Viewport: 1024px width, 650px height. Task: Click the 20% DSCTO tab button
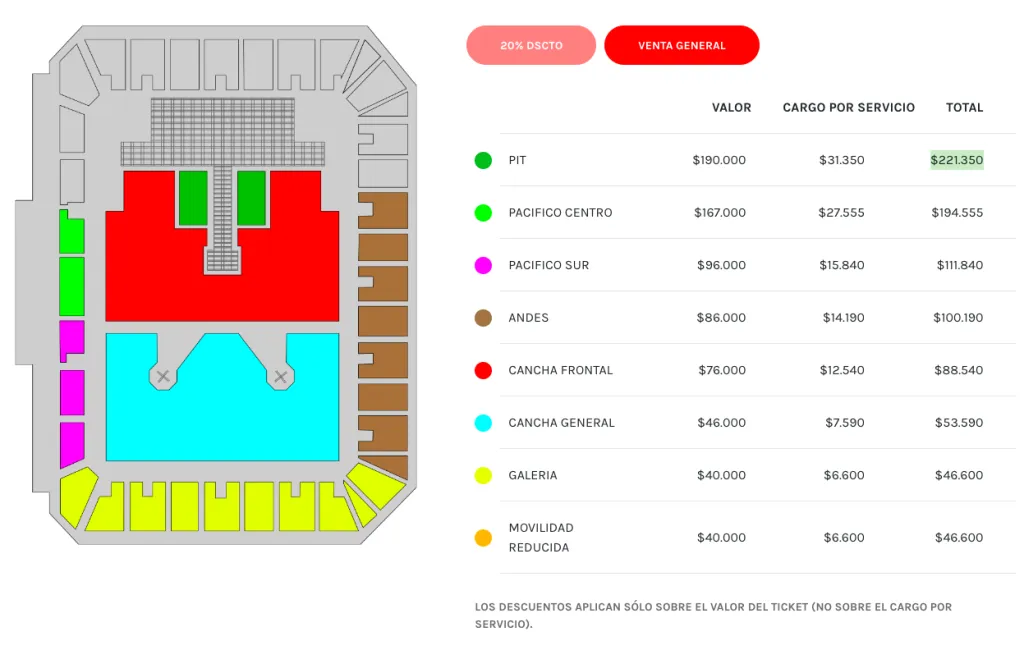[531, 45]
